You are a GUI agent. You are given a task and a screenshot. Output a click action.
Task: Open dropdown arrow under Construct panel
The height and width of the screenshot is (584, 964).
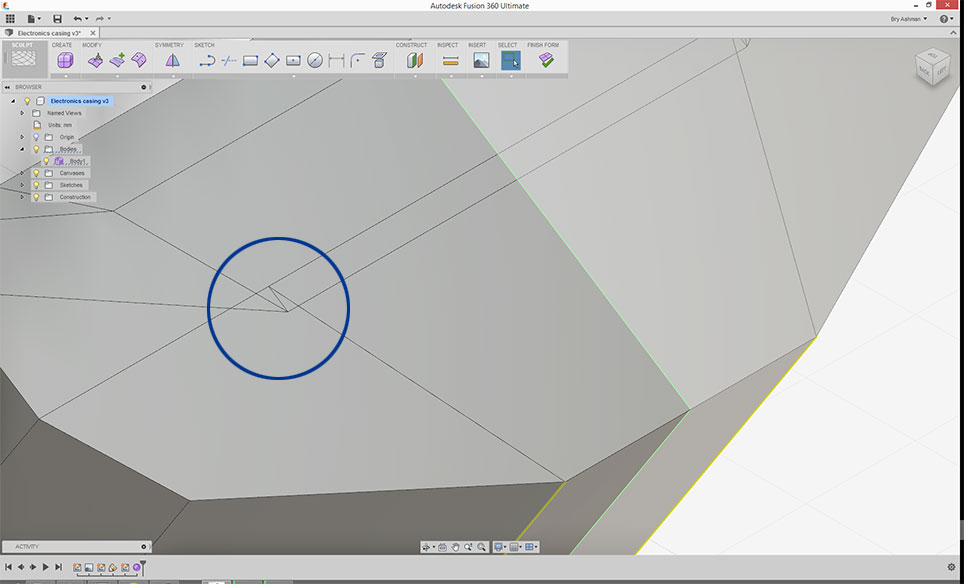pyautogui.click(x=415, y=76)
